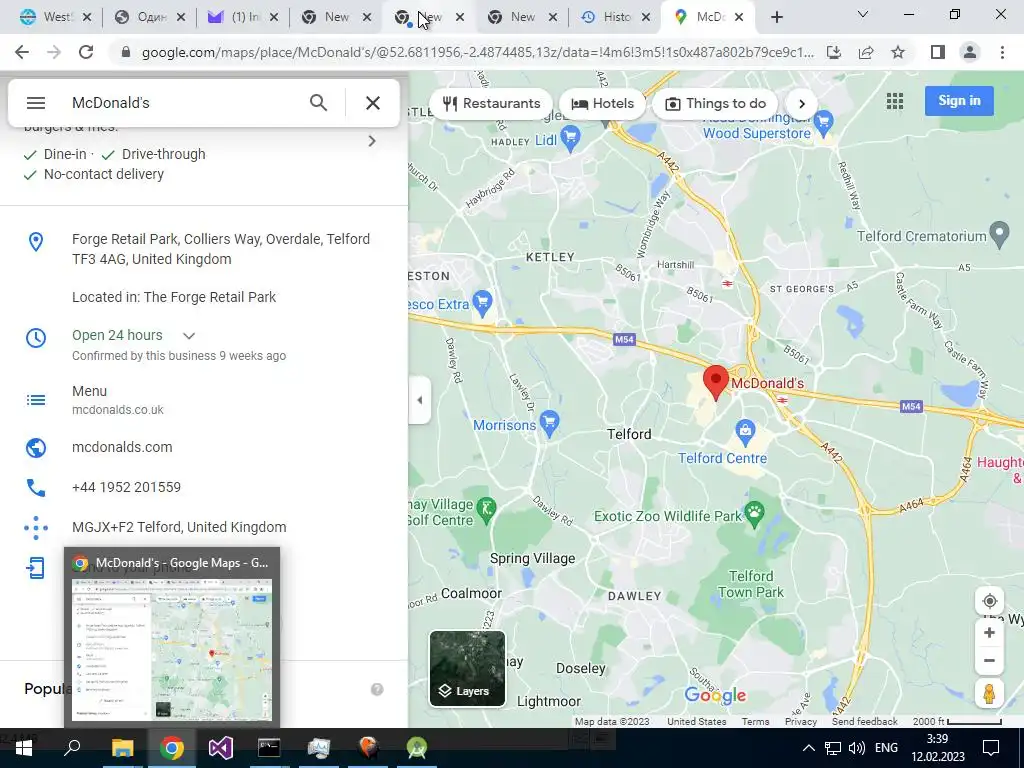
Task: Click the Exotic Zoo Wildlife Park marker
Action: pyautogui.click(x=754, y=514)
